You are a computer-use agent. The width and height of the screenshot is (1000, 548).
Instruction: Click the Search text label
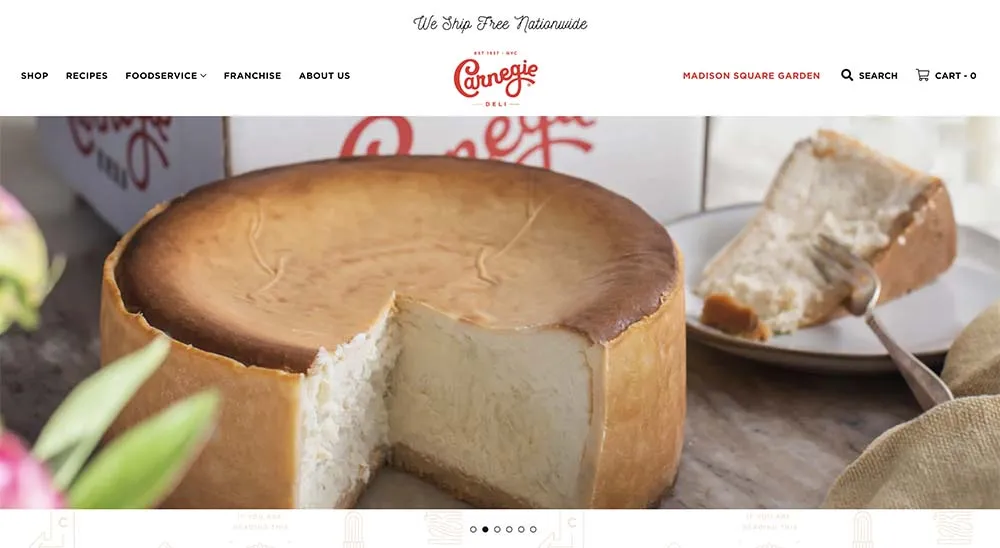[878, 75]
